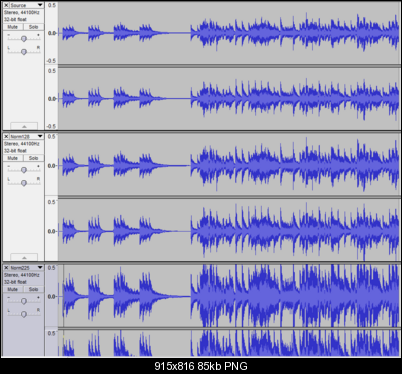Screen dimensions: 402x374
Task: Click the Norm225 track left channel waveform
Action: [229, 296]
